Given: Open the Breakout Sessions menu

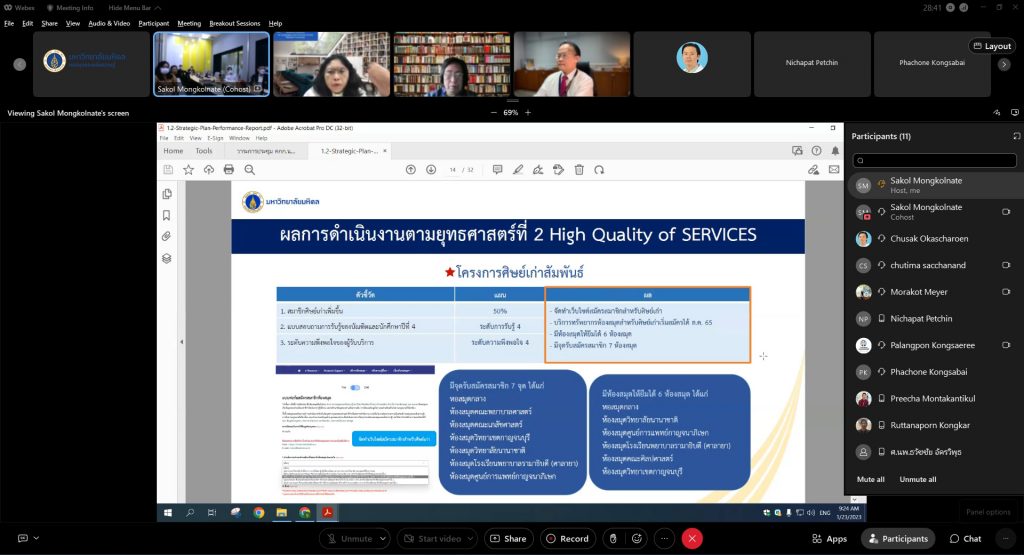Looking at the screenshot, I should (x=235, y=23).
